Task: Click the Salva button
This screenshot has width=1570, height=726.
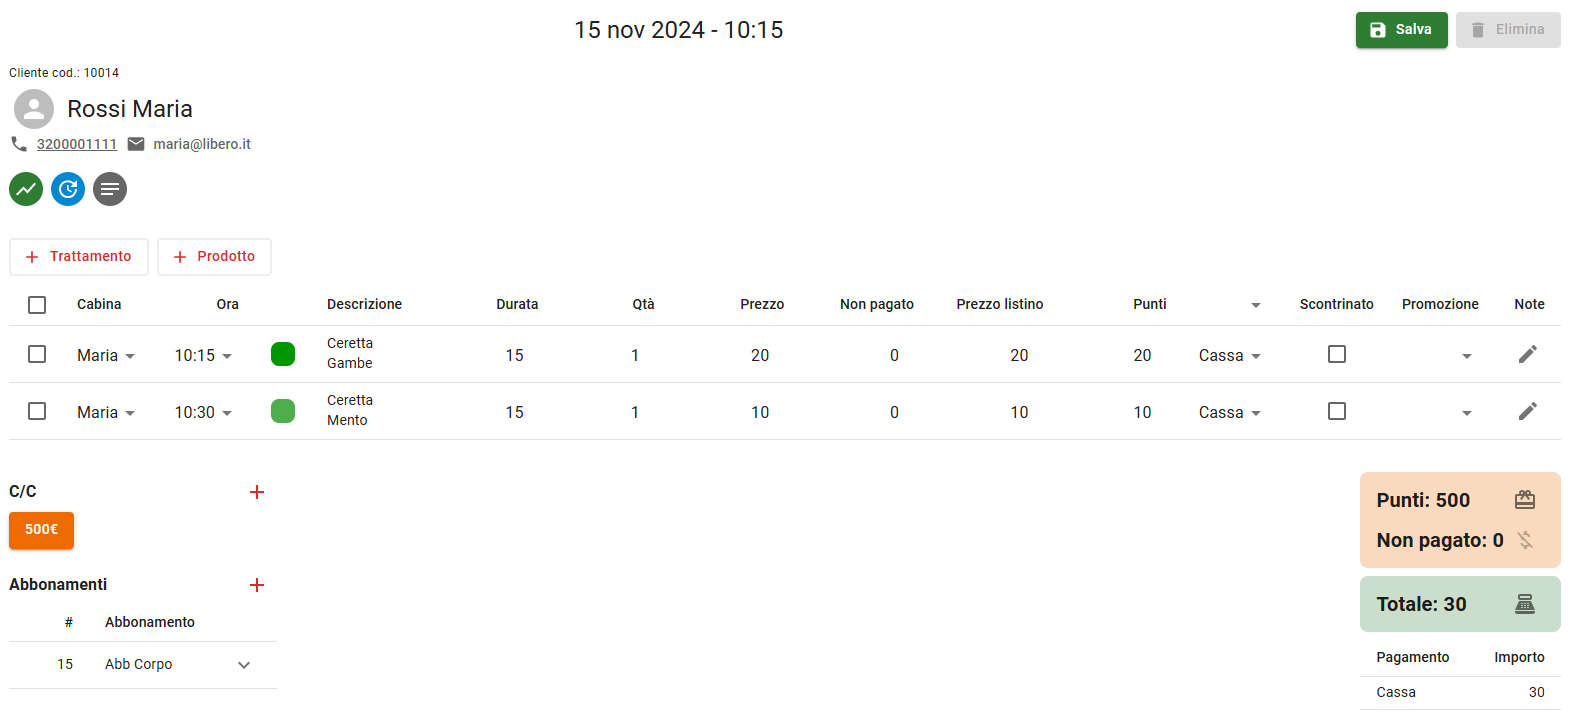Action: point(1401,30)
